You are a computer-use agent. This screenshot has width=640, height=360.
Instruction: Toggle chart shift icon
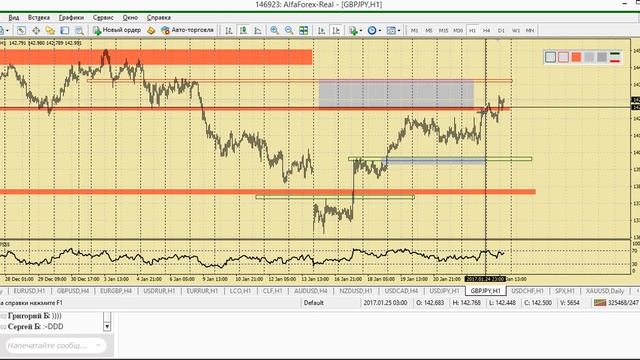click(x=336, y=31)
